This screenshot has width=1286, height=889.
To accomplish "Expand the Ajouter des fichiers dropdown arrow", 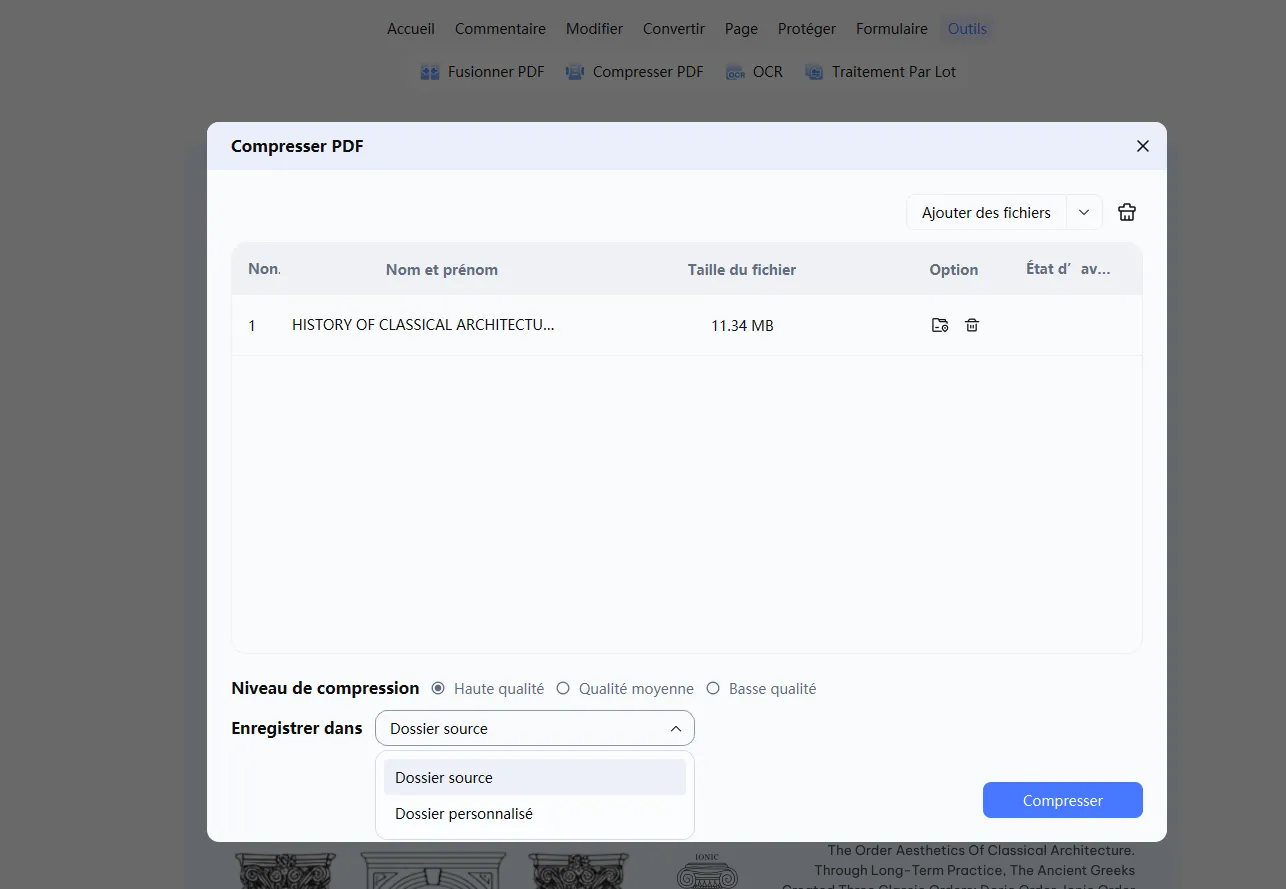I will (1084, 212).
